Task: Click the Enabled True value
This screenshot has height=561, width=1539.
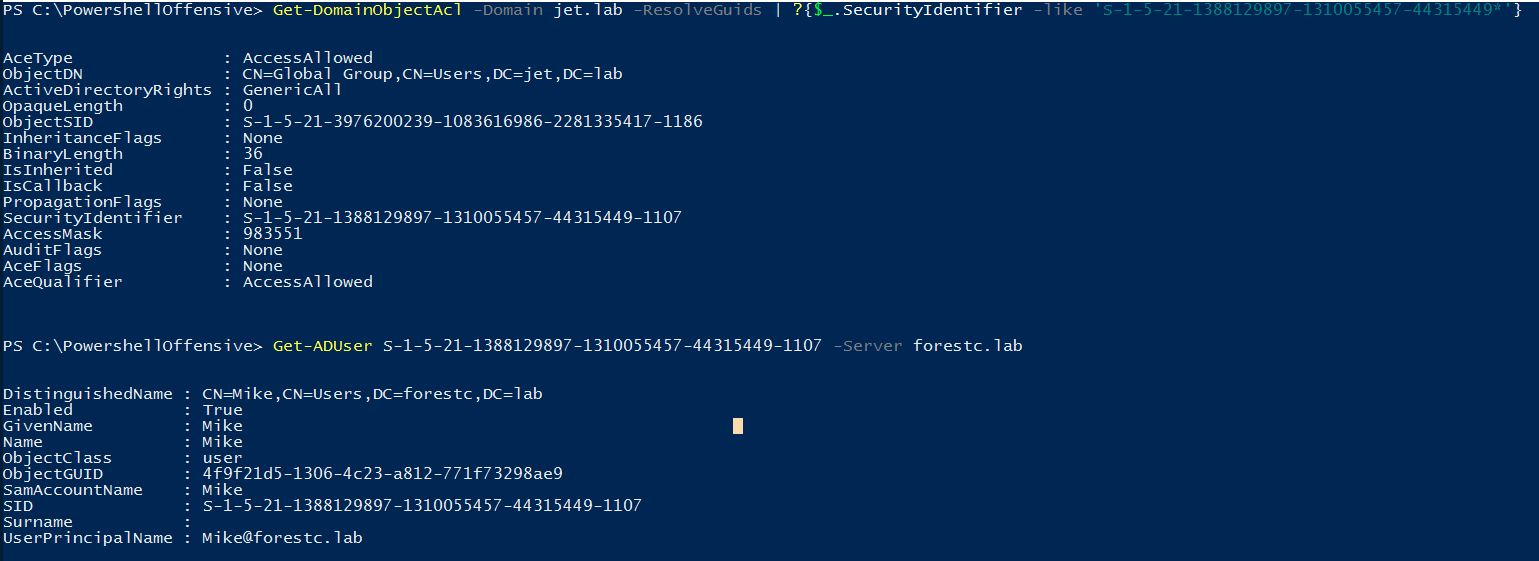Action: [x=222, y=410]
